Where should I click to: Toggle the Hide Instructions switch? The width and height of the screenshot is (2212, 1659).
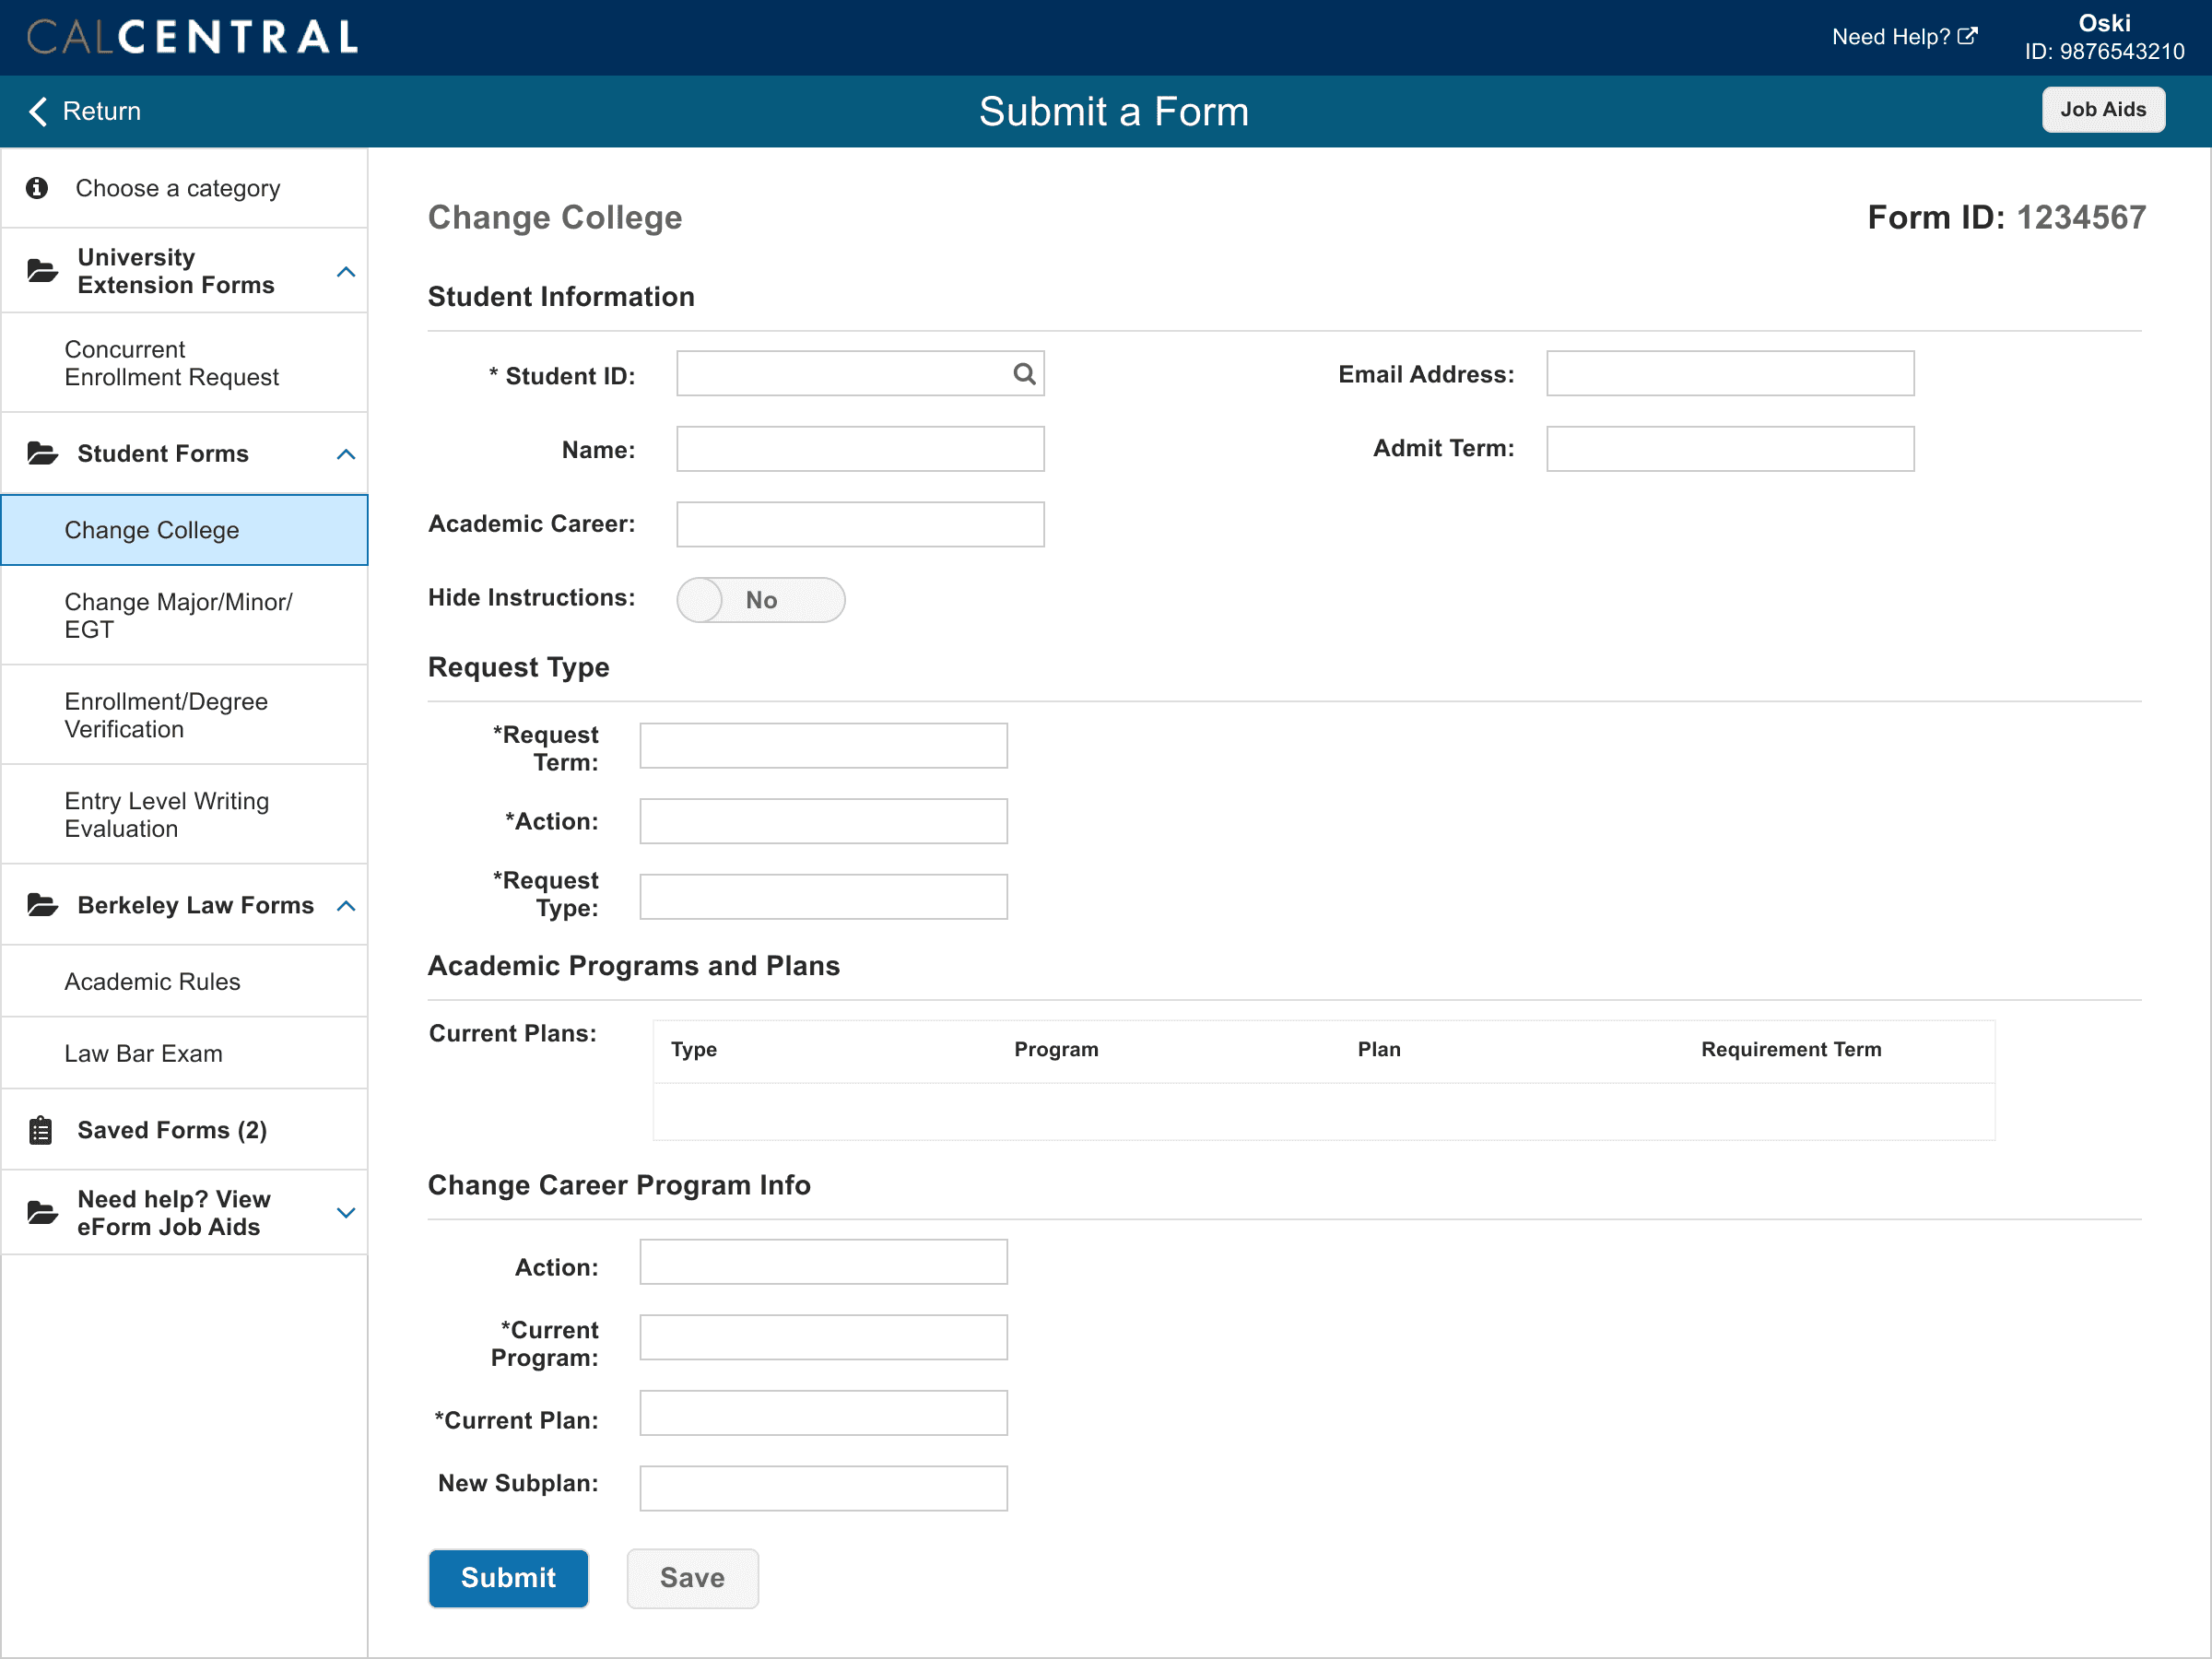[x=760, y=600]
